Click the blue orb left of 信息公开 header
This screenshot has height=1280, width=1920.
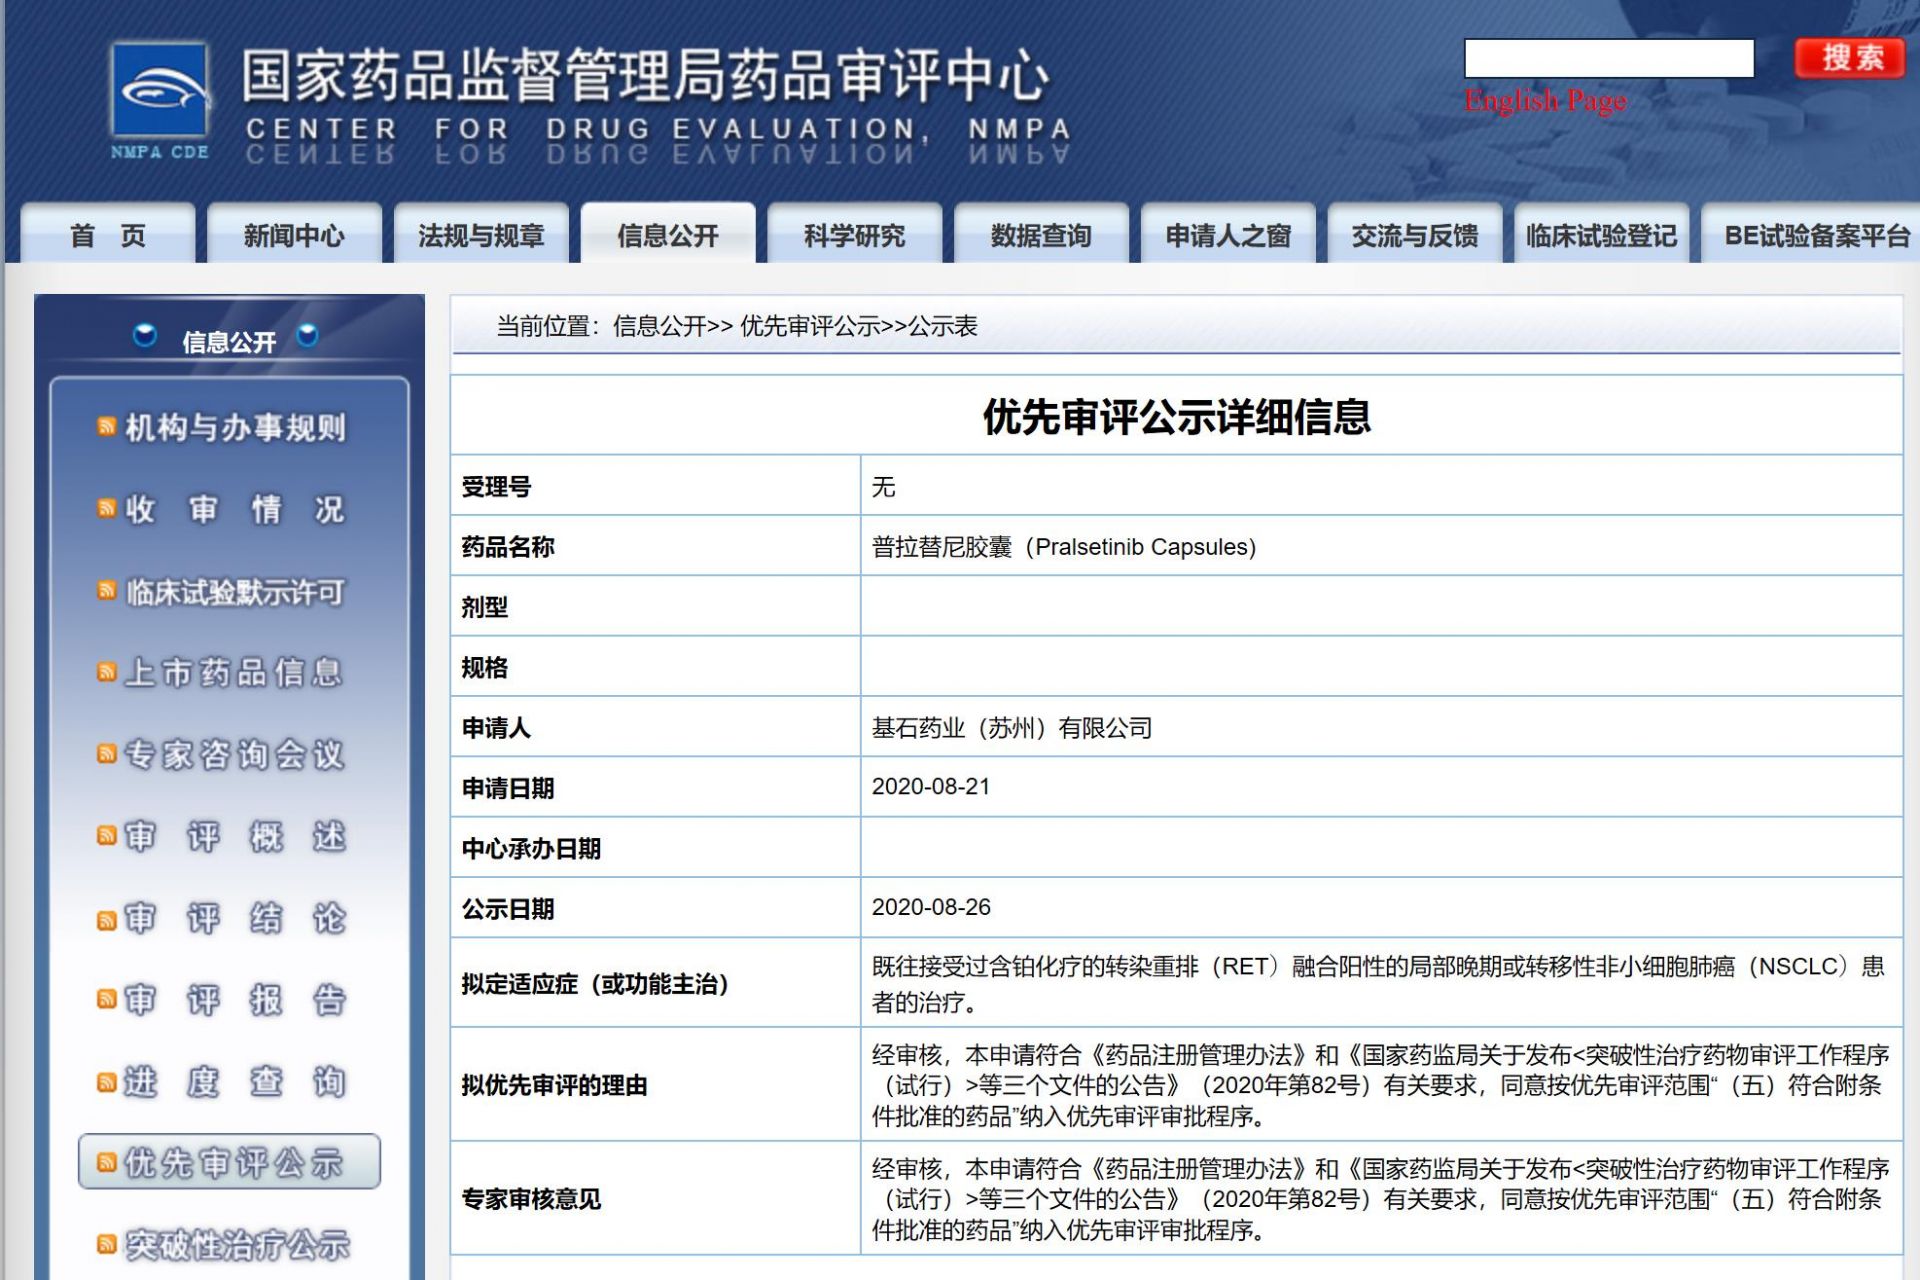coord(145,336)
